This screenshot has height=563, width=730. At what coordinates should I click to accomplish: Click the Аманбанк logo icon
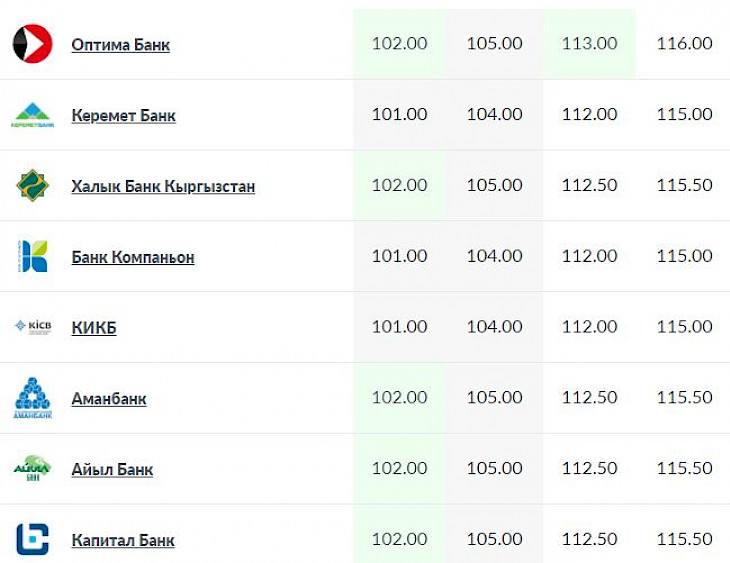point(32,398)
